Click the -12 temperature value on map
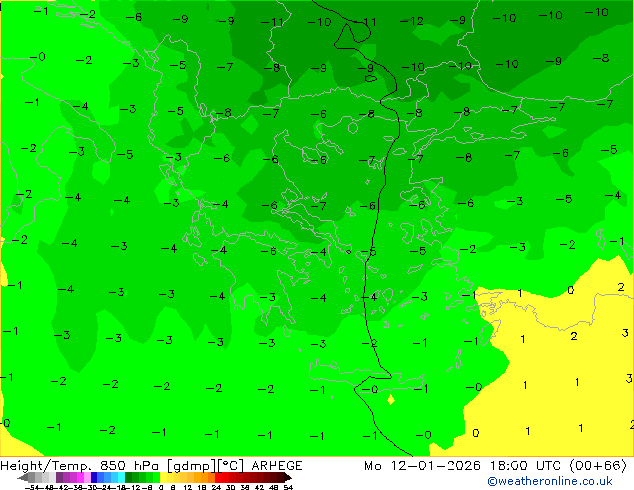 click(x=412, y=21)
